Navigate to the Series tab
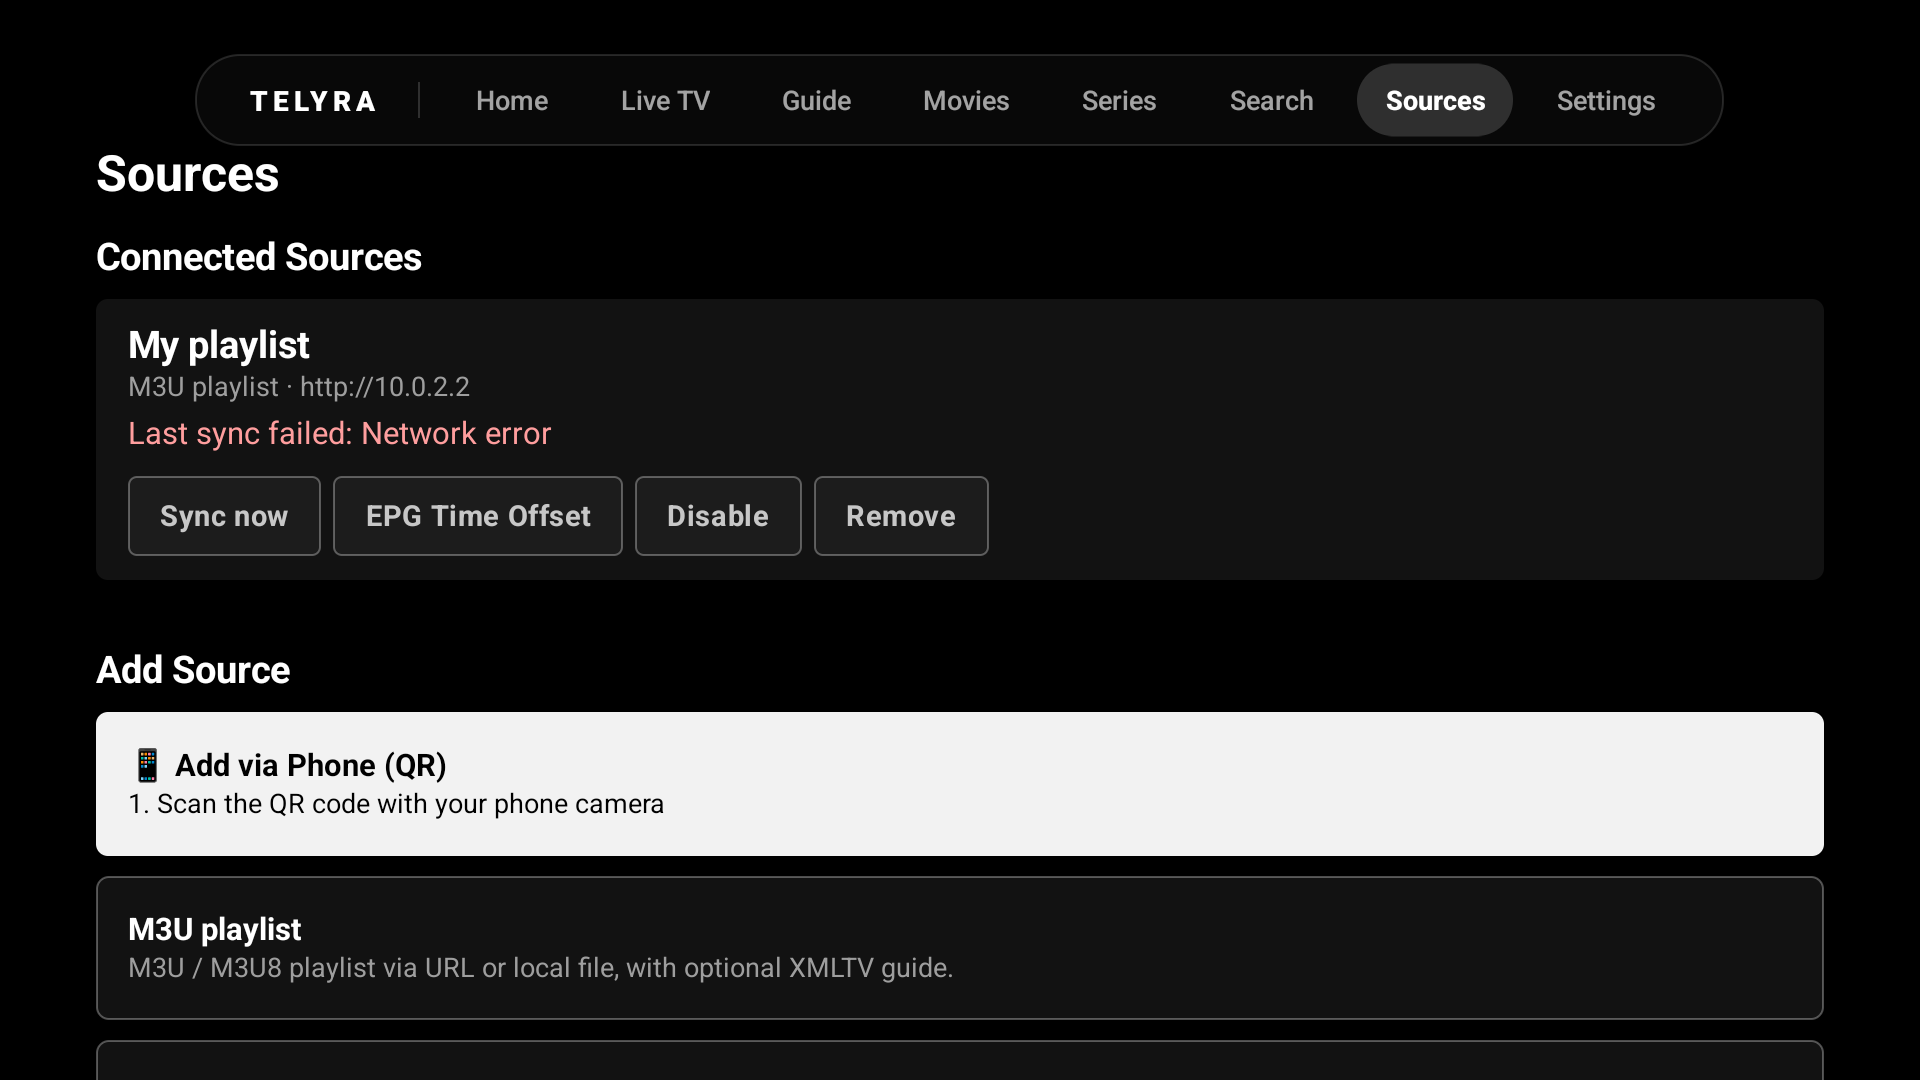 [x=1119, y=101]
